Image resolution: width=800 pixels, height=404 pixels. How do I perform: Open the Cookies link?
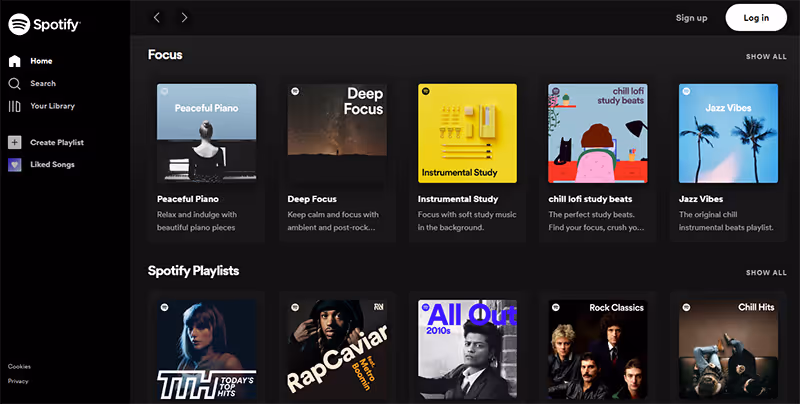click(19, 366)
